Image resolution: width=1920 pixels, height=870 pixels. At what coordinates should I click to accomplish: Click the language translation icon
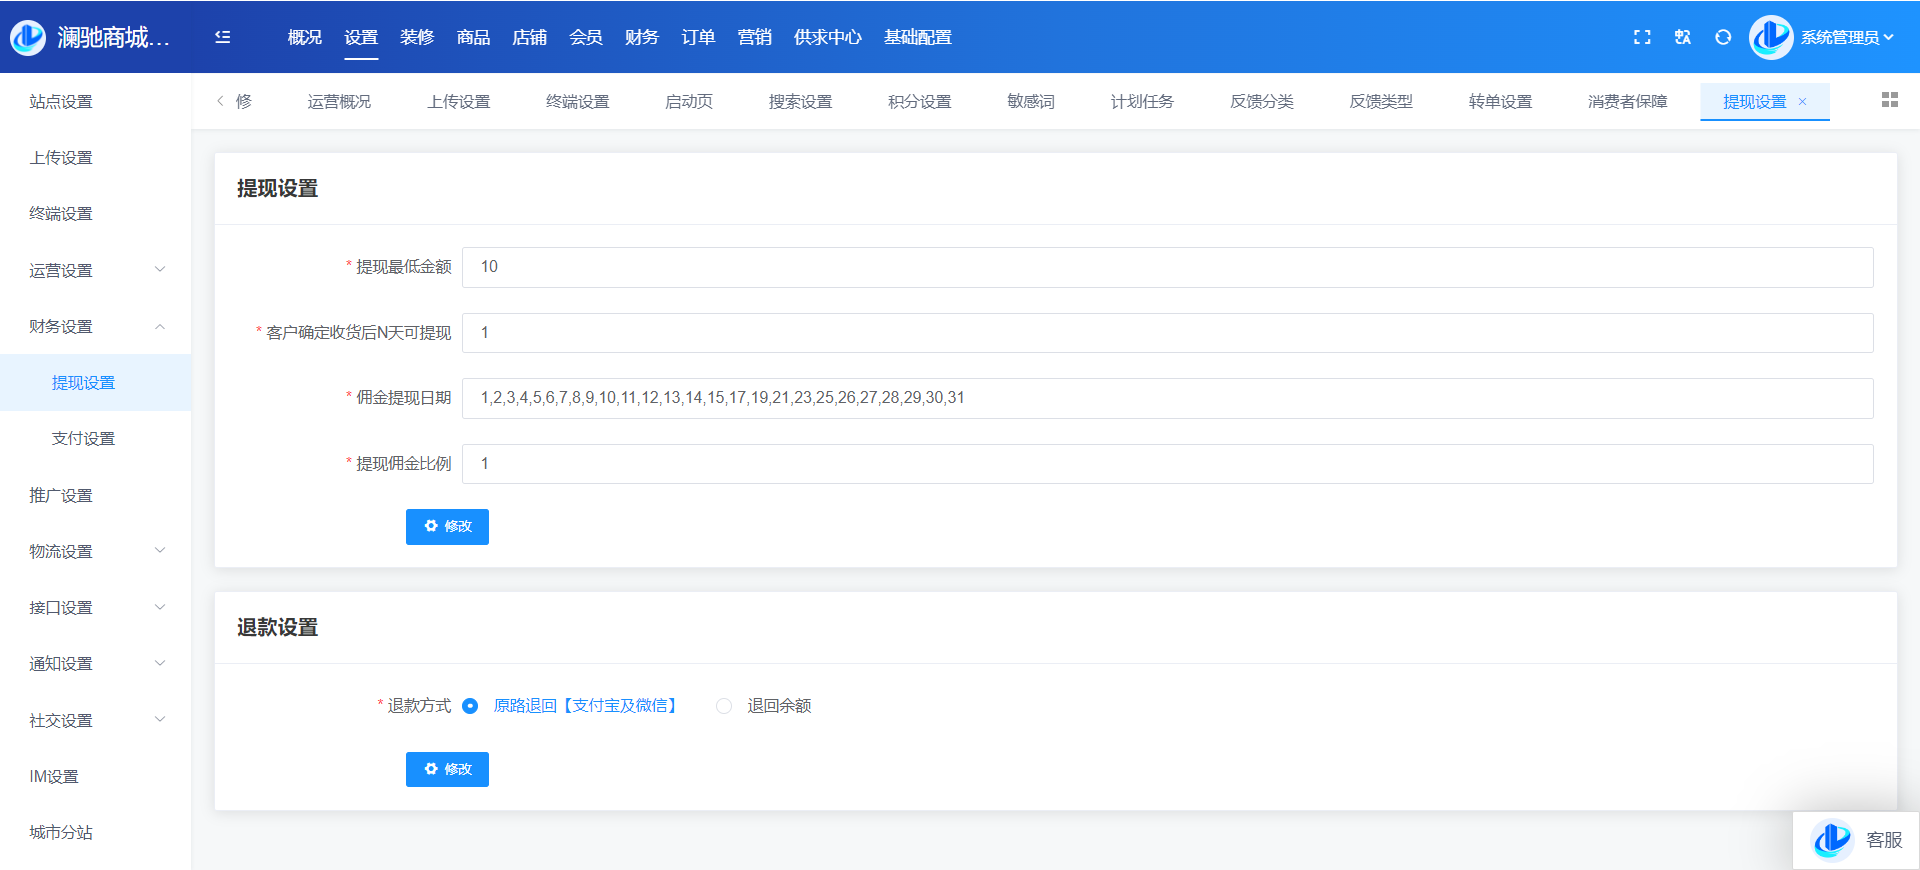tap(1683, 37)
